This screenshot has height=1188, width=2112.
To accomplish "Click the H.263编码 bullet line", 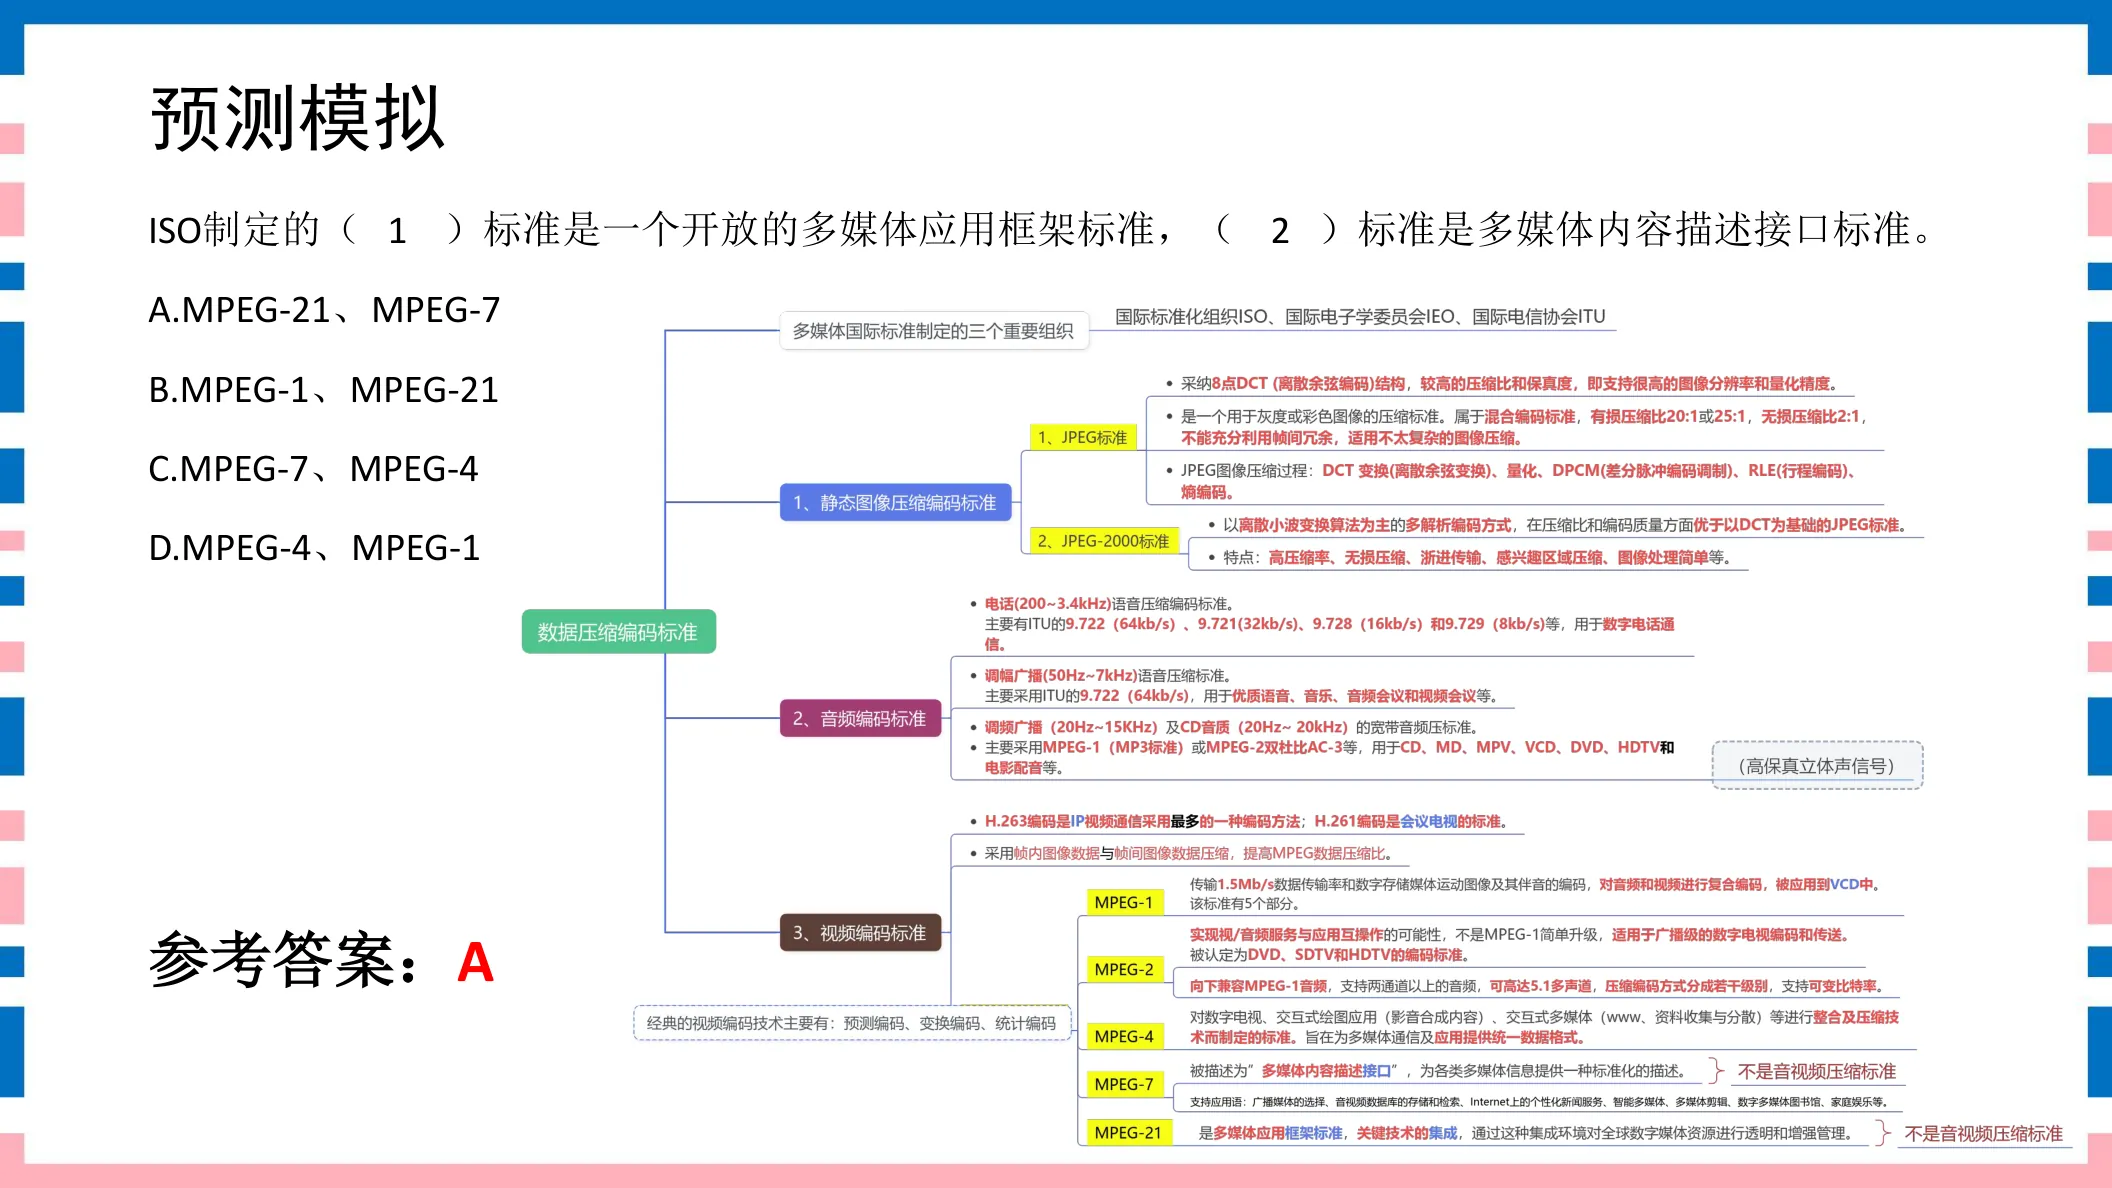I will 1246,821.
